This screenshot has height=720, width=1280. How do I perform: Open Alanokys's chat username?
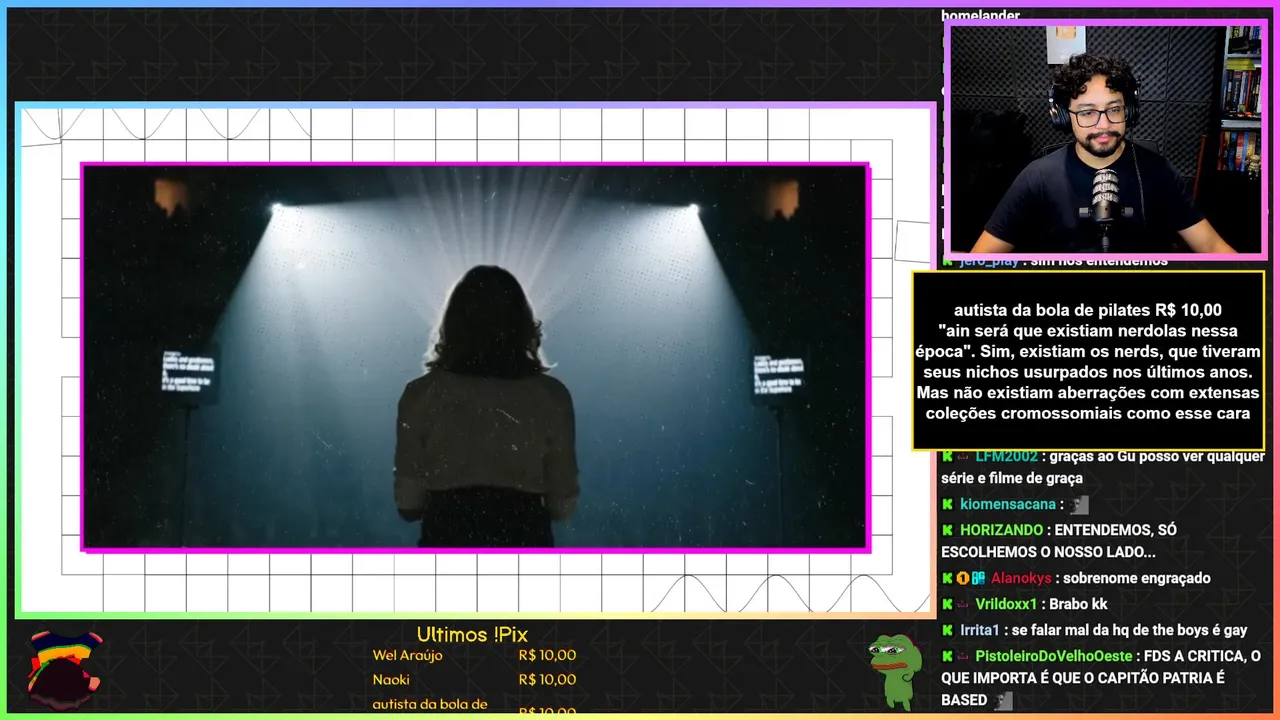[1021, 578]
